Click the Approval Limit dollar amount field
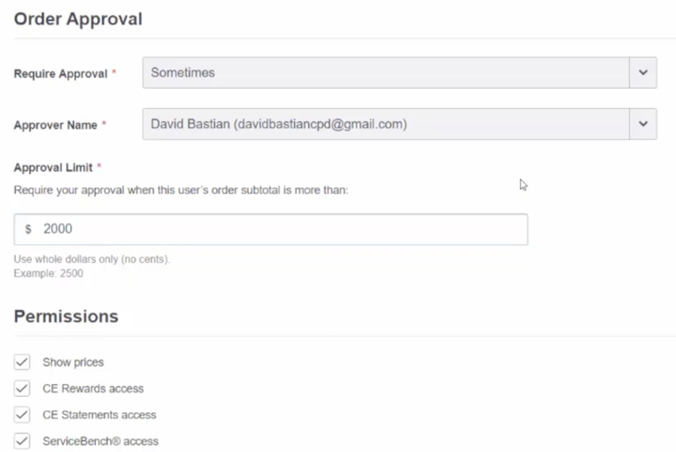This screenshot has width=676, height=452. tap(271, 229)
